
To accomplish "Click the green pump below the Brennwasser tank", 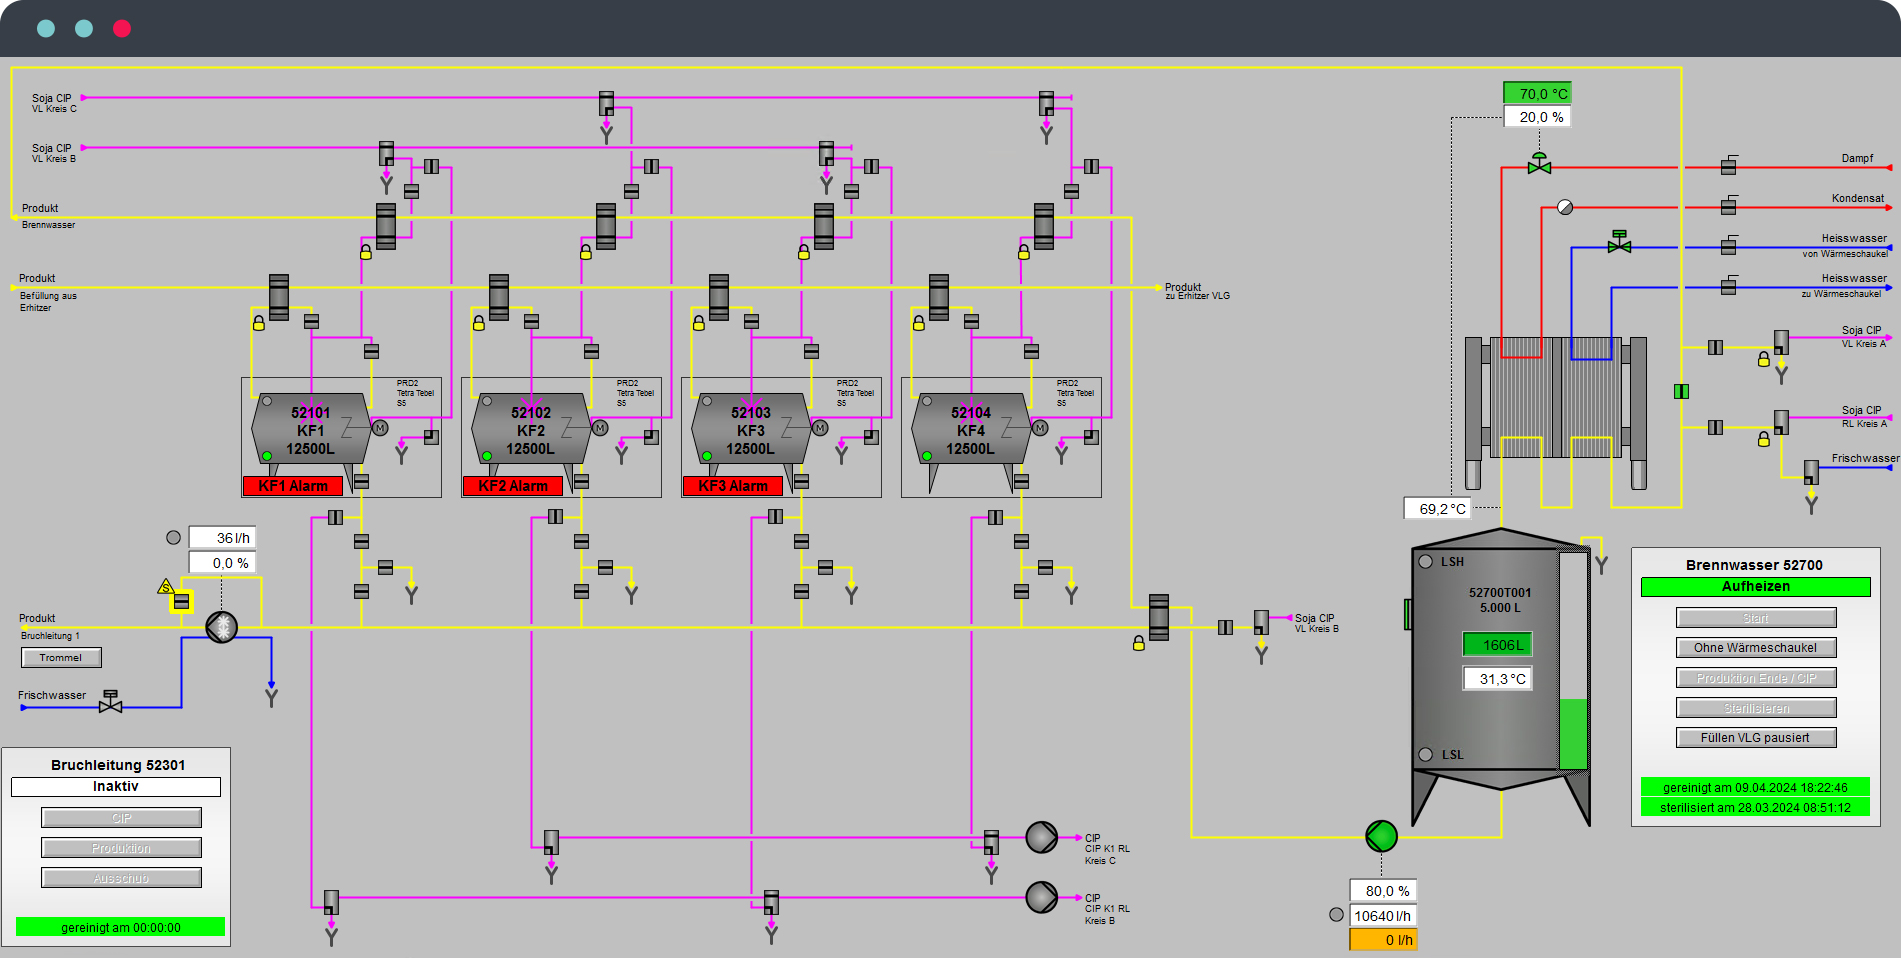I will (x=1381, y=836).
